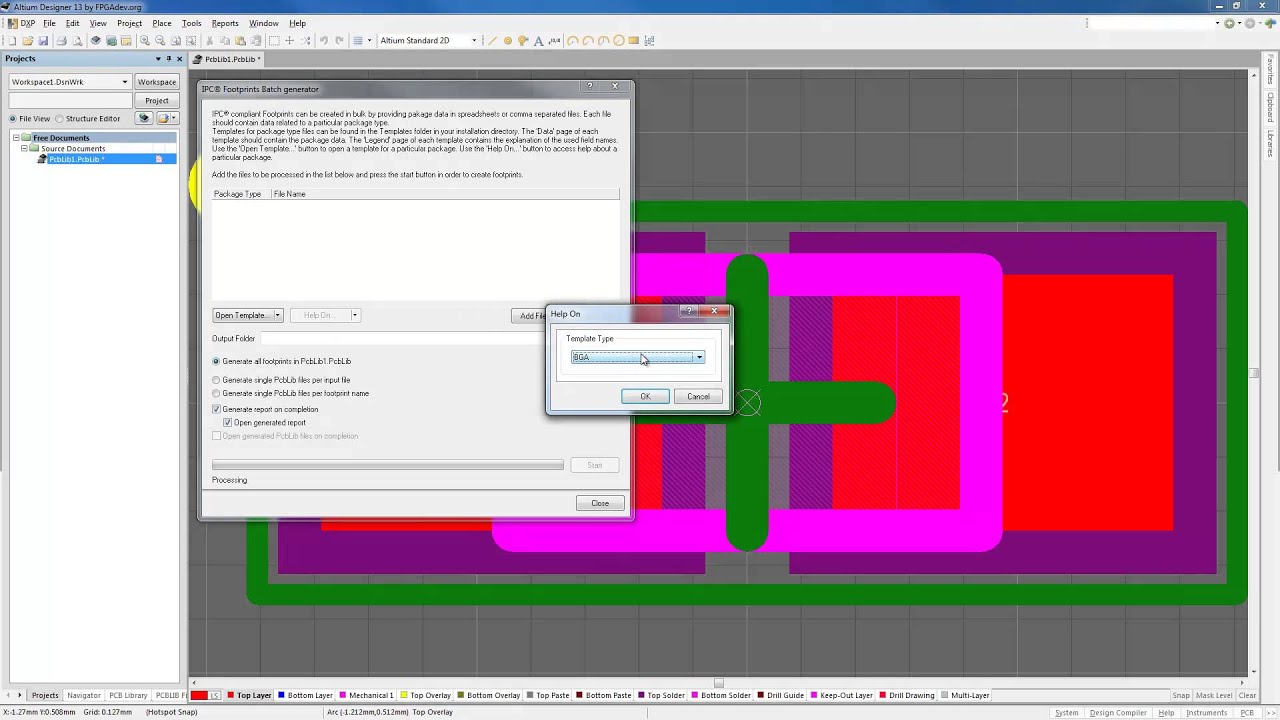The image size is (1280, 720).
Task: Click Close in the Batch generator dialog
Action: click(600, 503)
